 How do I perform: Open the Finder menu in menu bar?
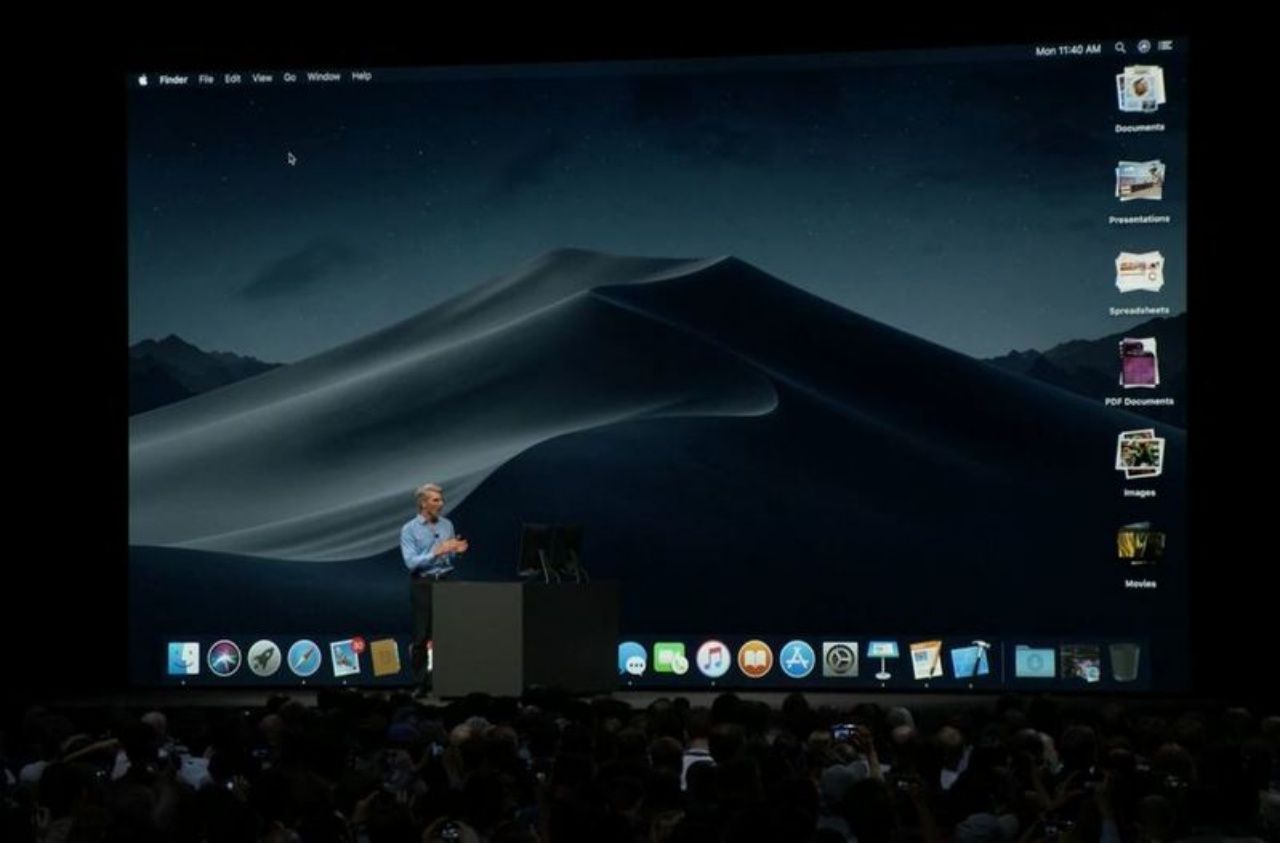click(x=173, y=80)
